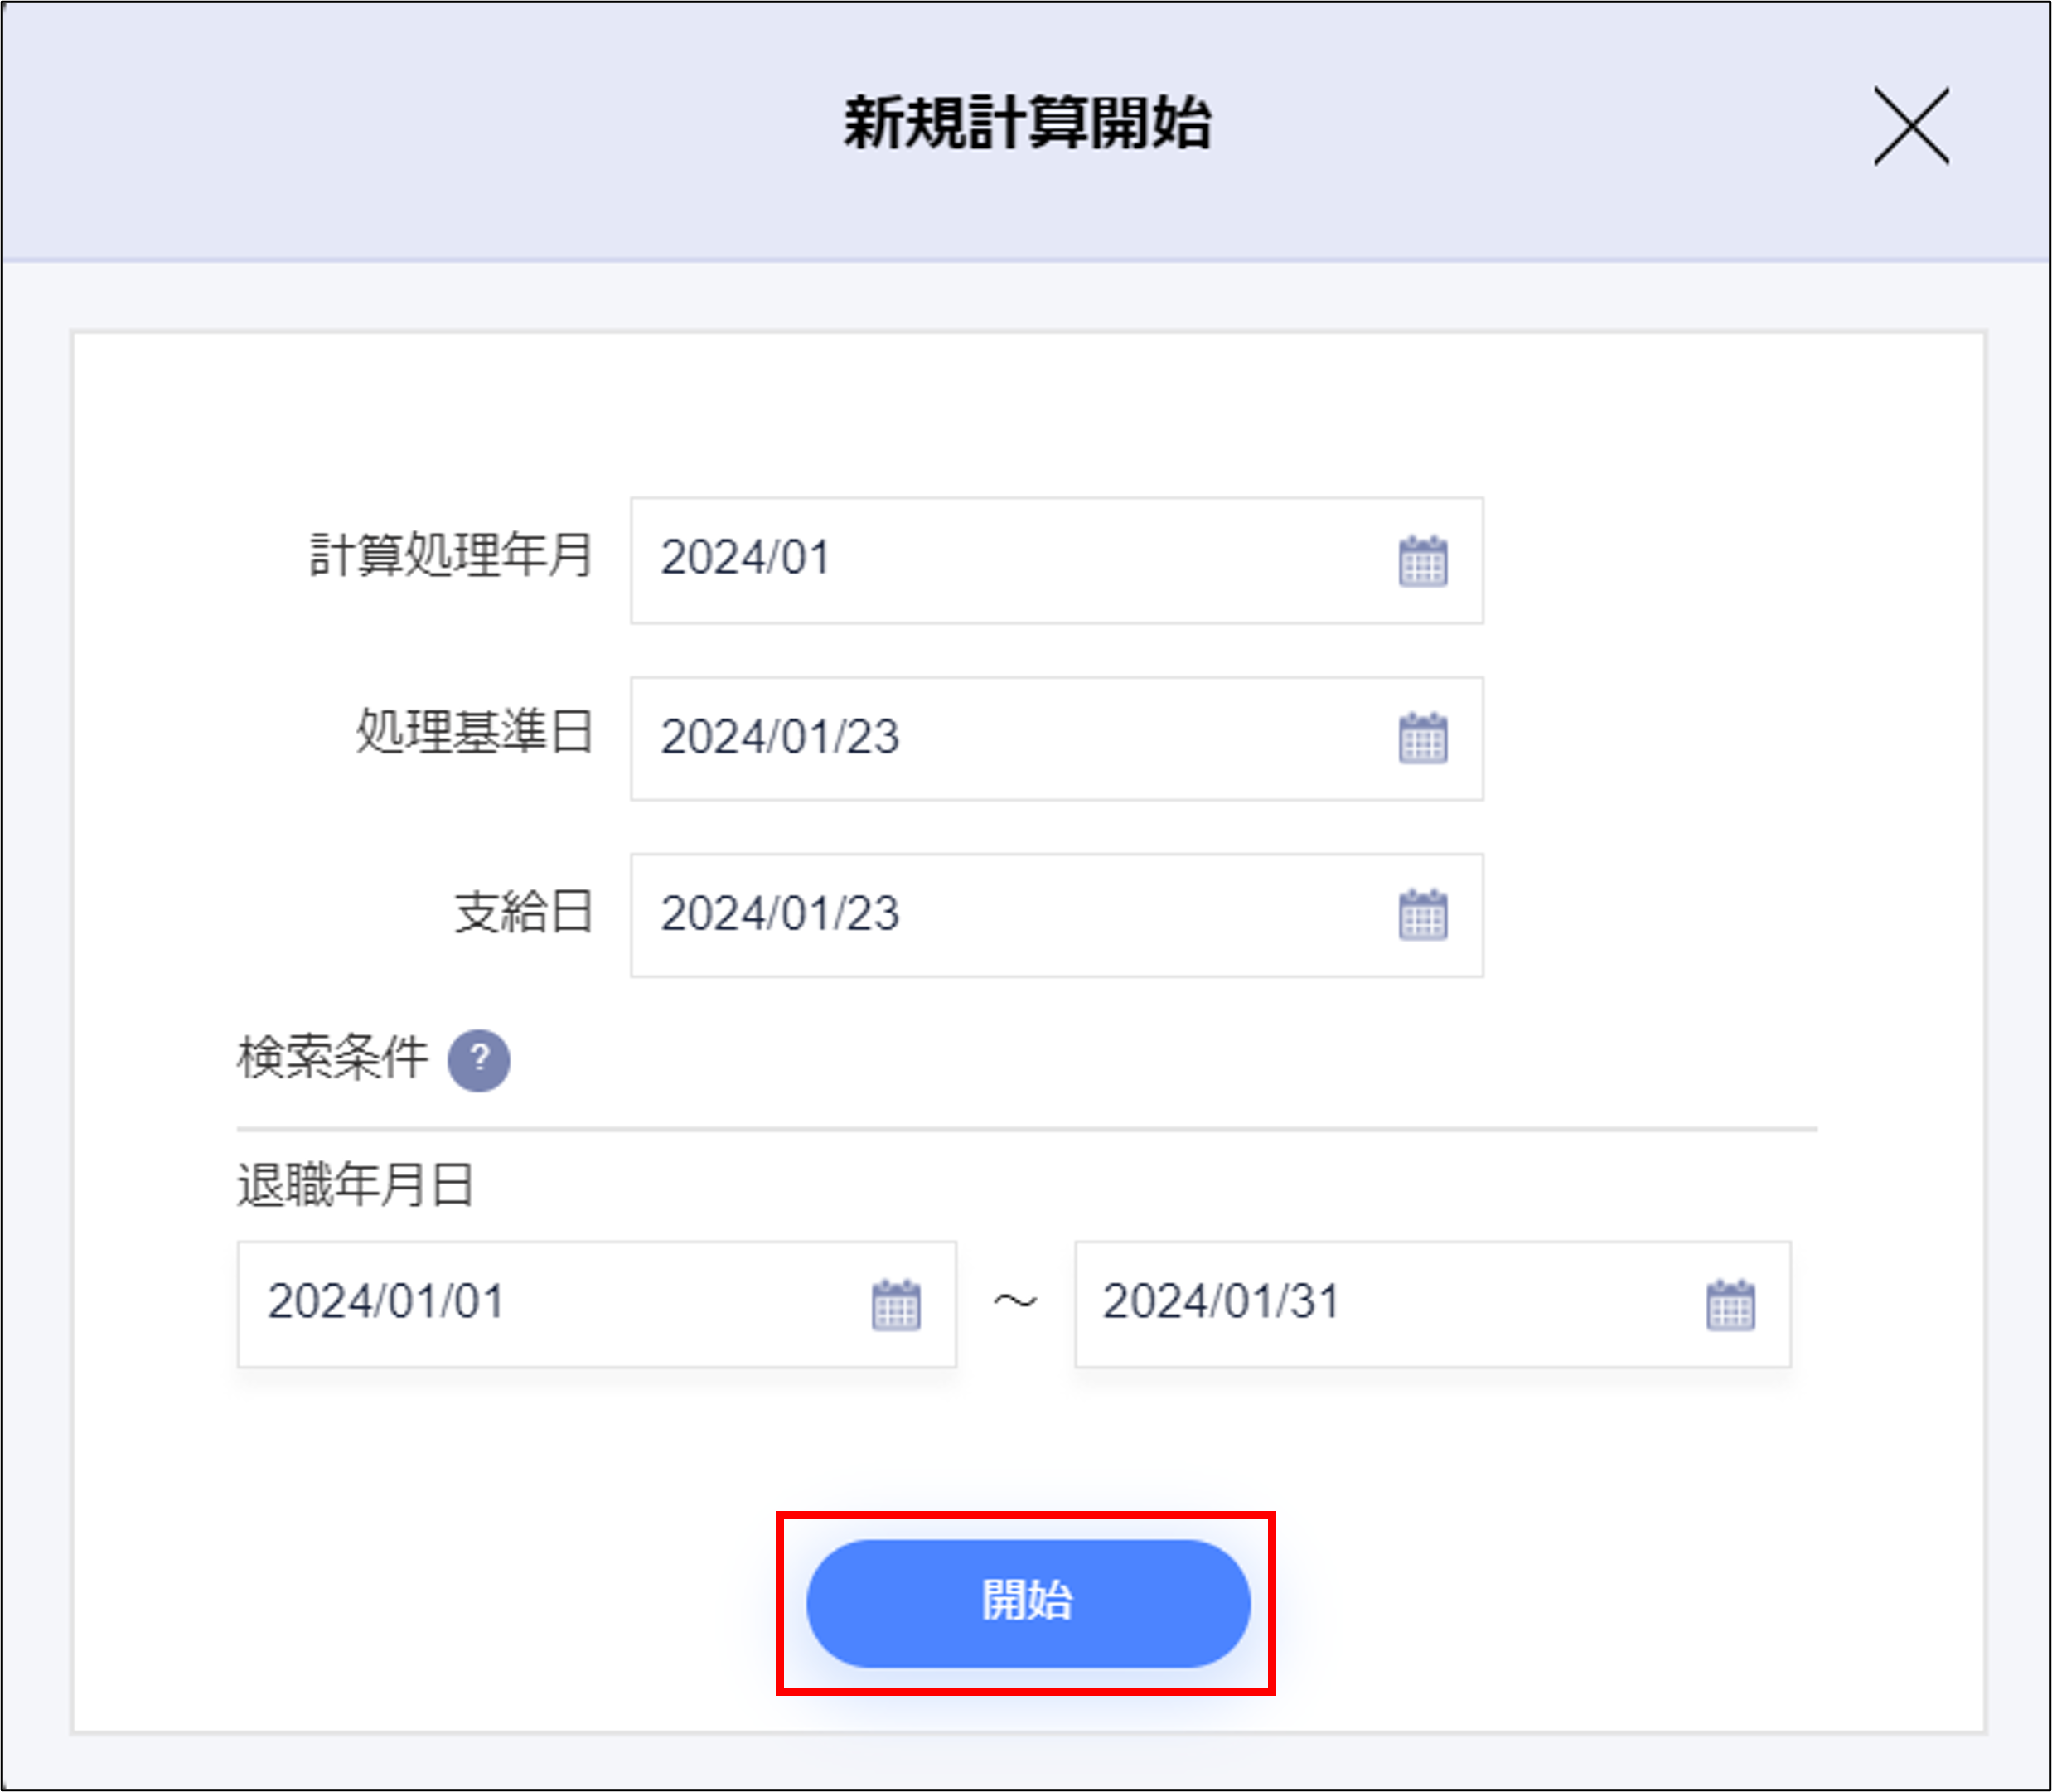Screen dimensions: 2052x1792
Task: Focus the 処理基準日 date text 2024/01/23
Action: pyautogui.click(x=780, y=737)
